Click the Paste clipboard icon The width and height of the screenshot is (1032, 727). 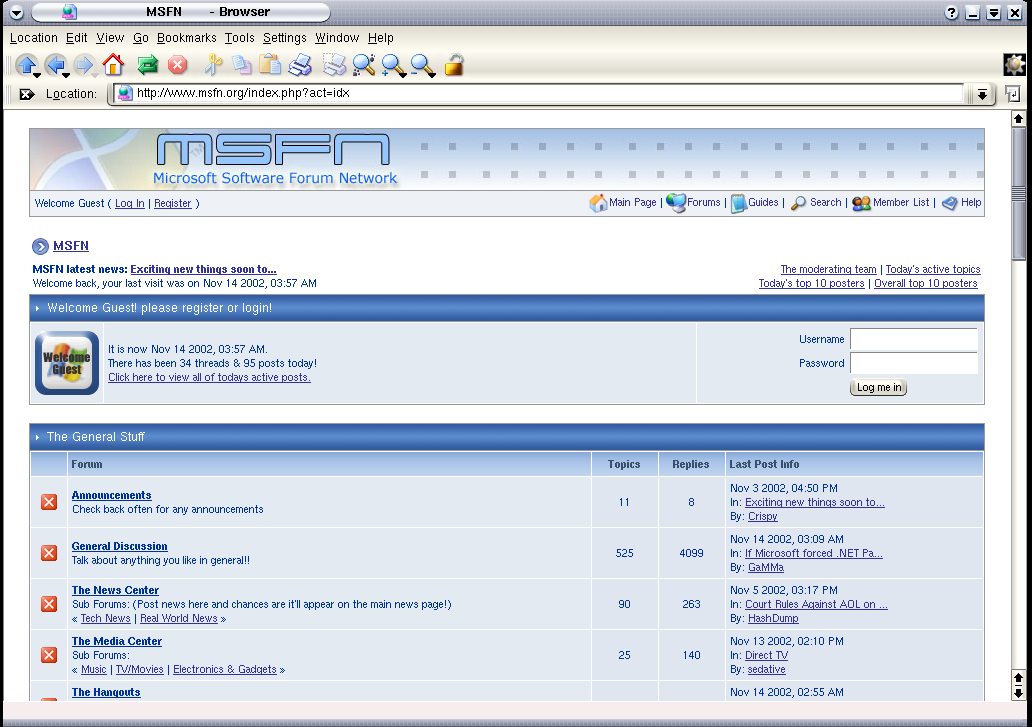270,64
